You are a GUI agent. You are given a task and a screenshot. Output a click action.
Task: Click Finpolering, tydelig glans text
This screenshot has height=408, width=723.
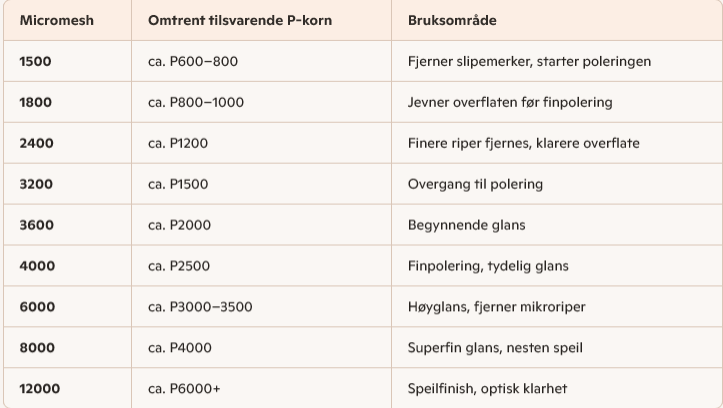(488, 266)
